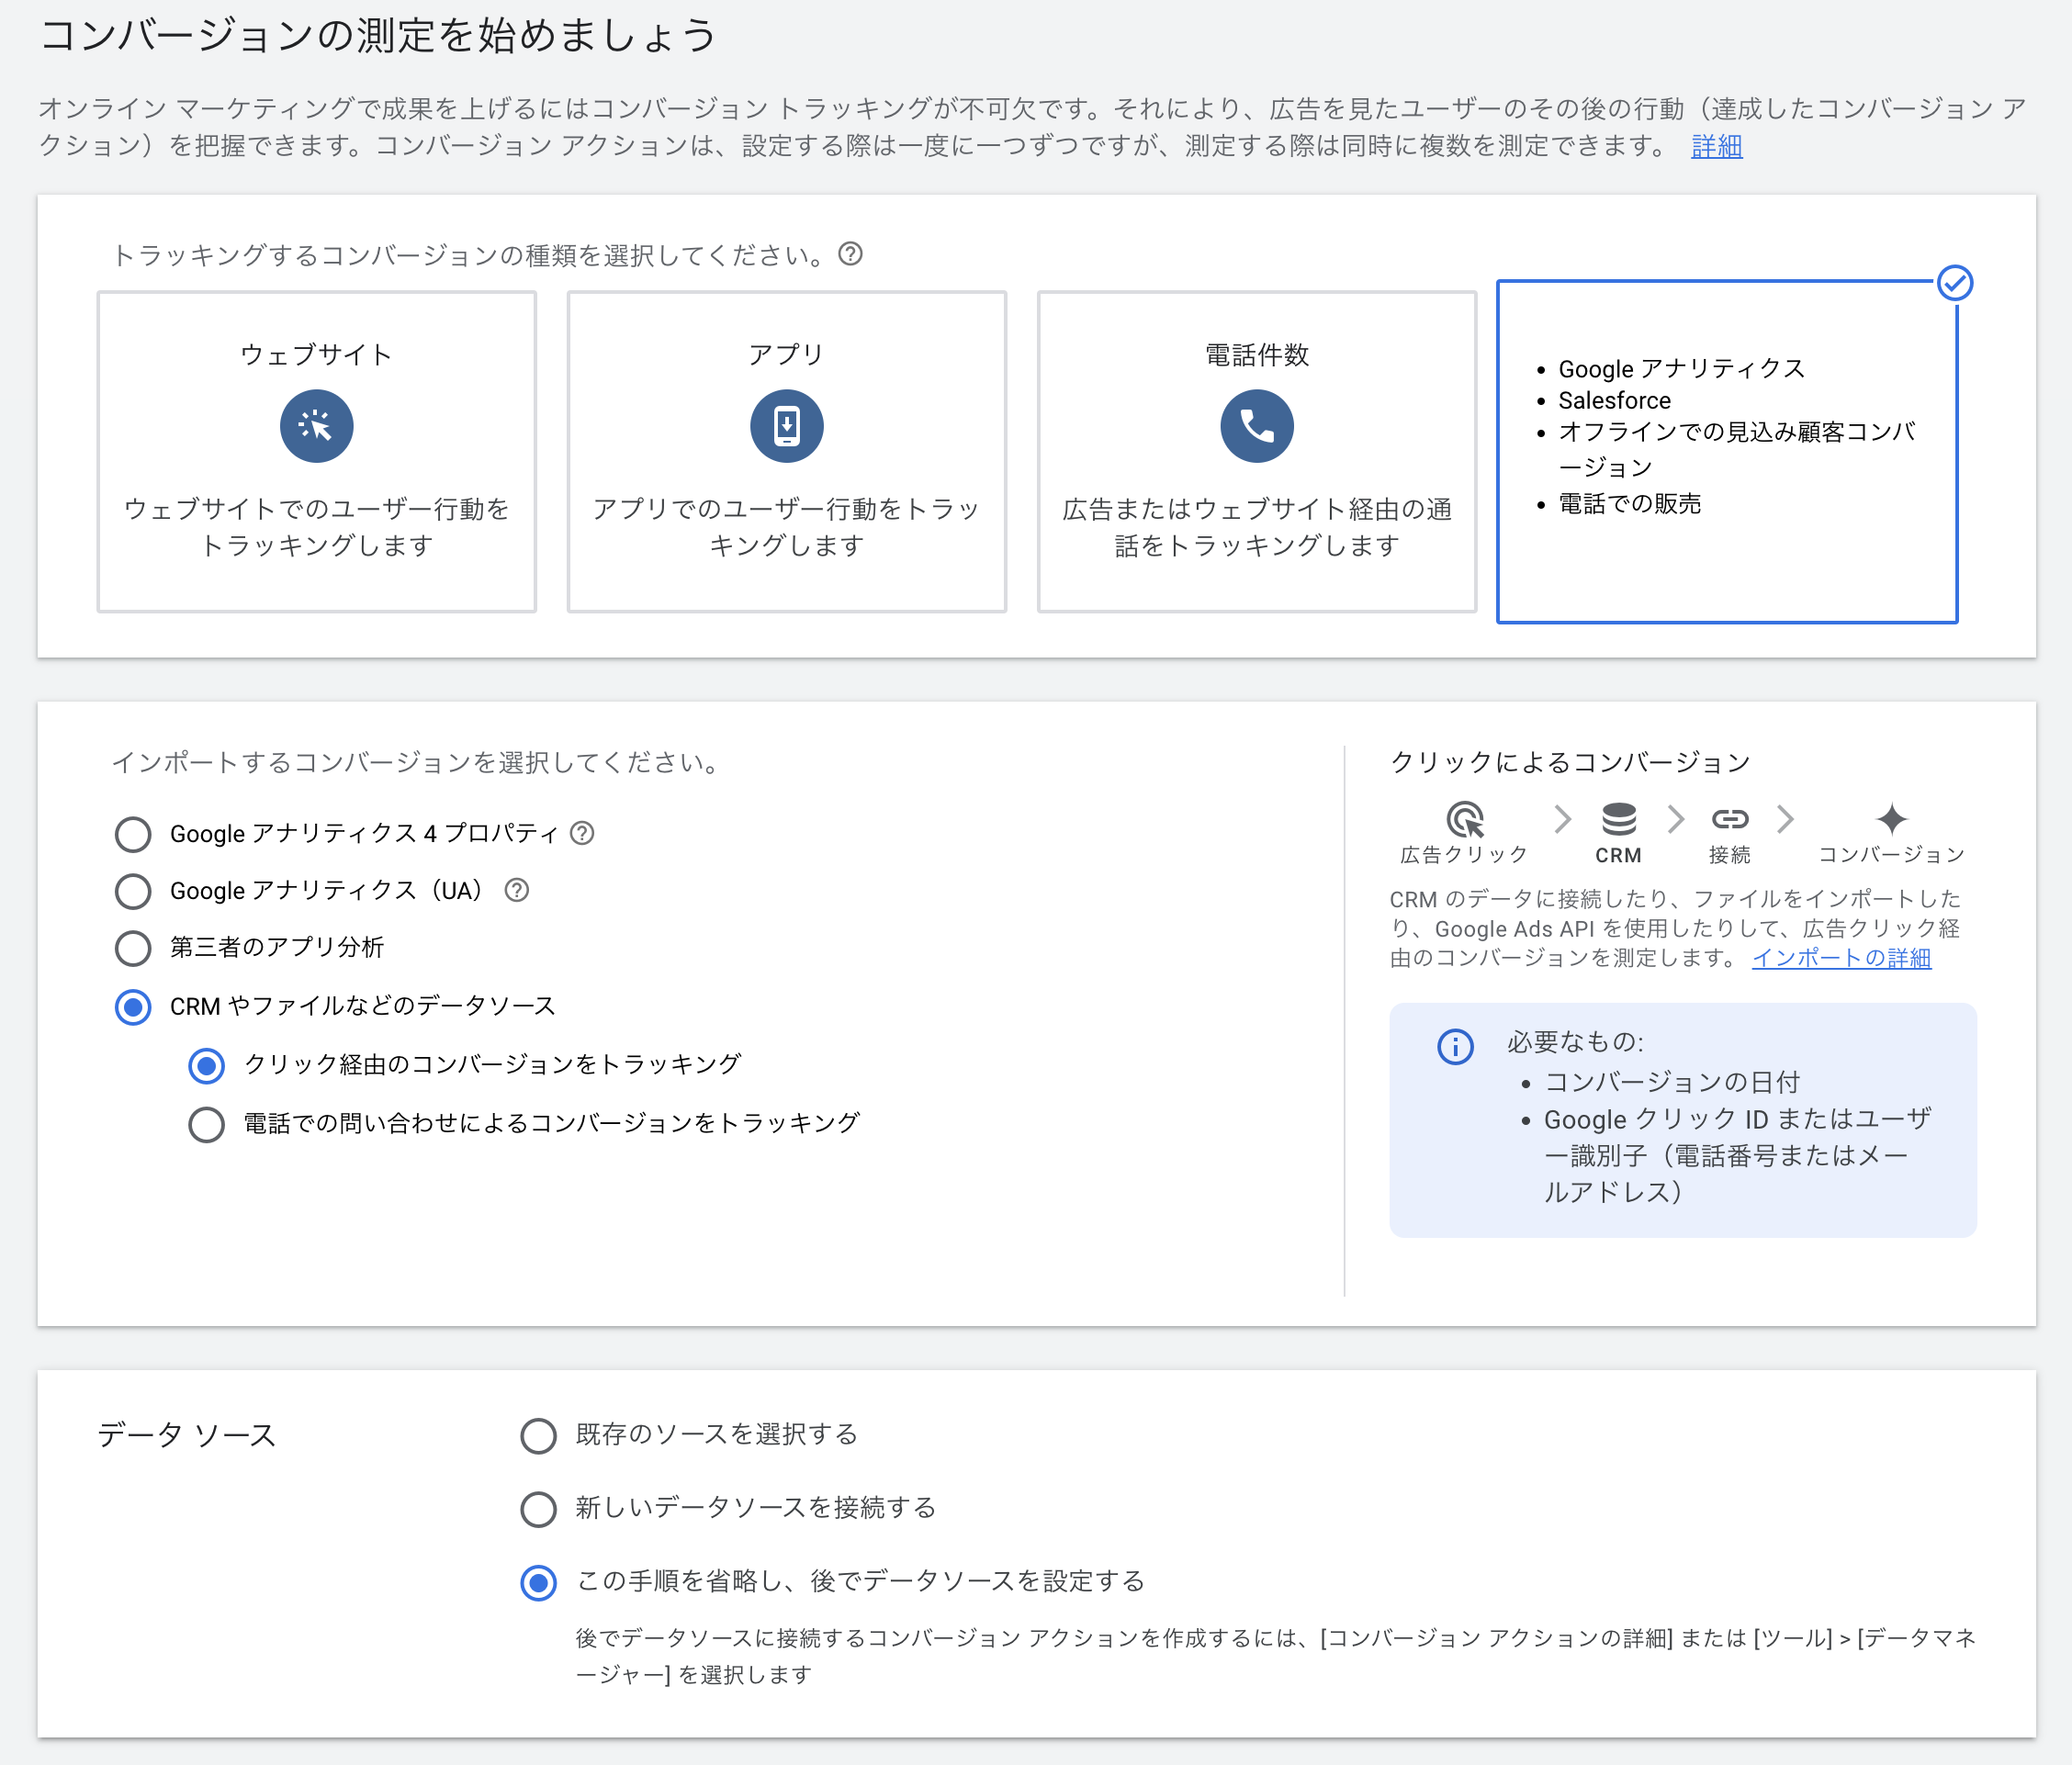Click the info icon beside 必要なもの
The width and height of the screenshot is (2072, 1765).
point(1455,1047)
